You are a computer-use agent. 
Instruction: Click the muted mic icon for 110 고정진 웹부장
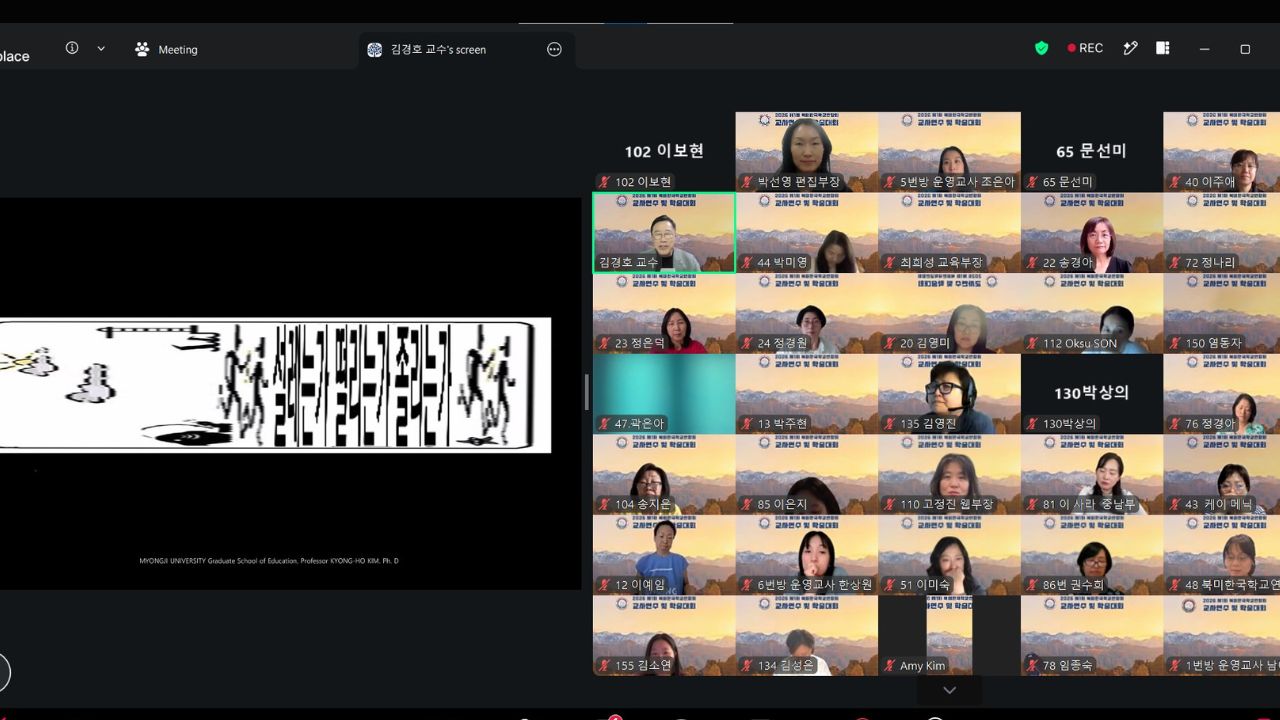(x=889, y=505)
